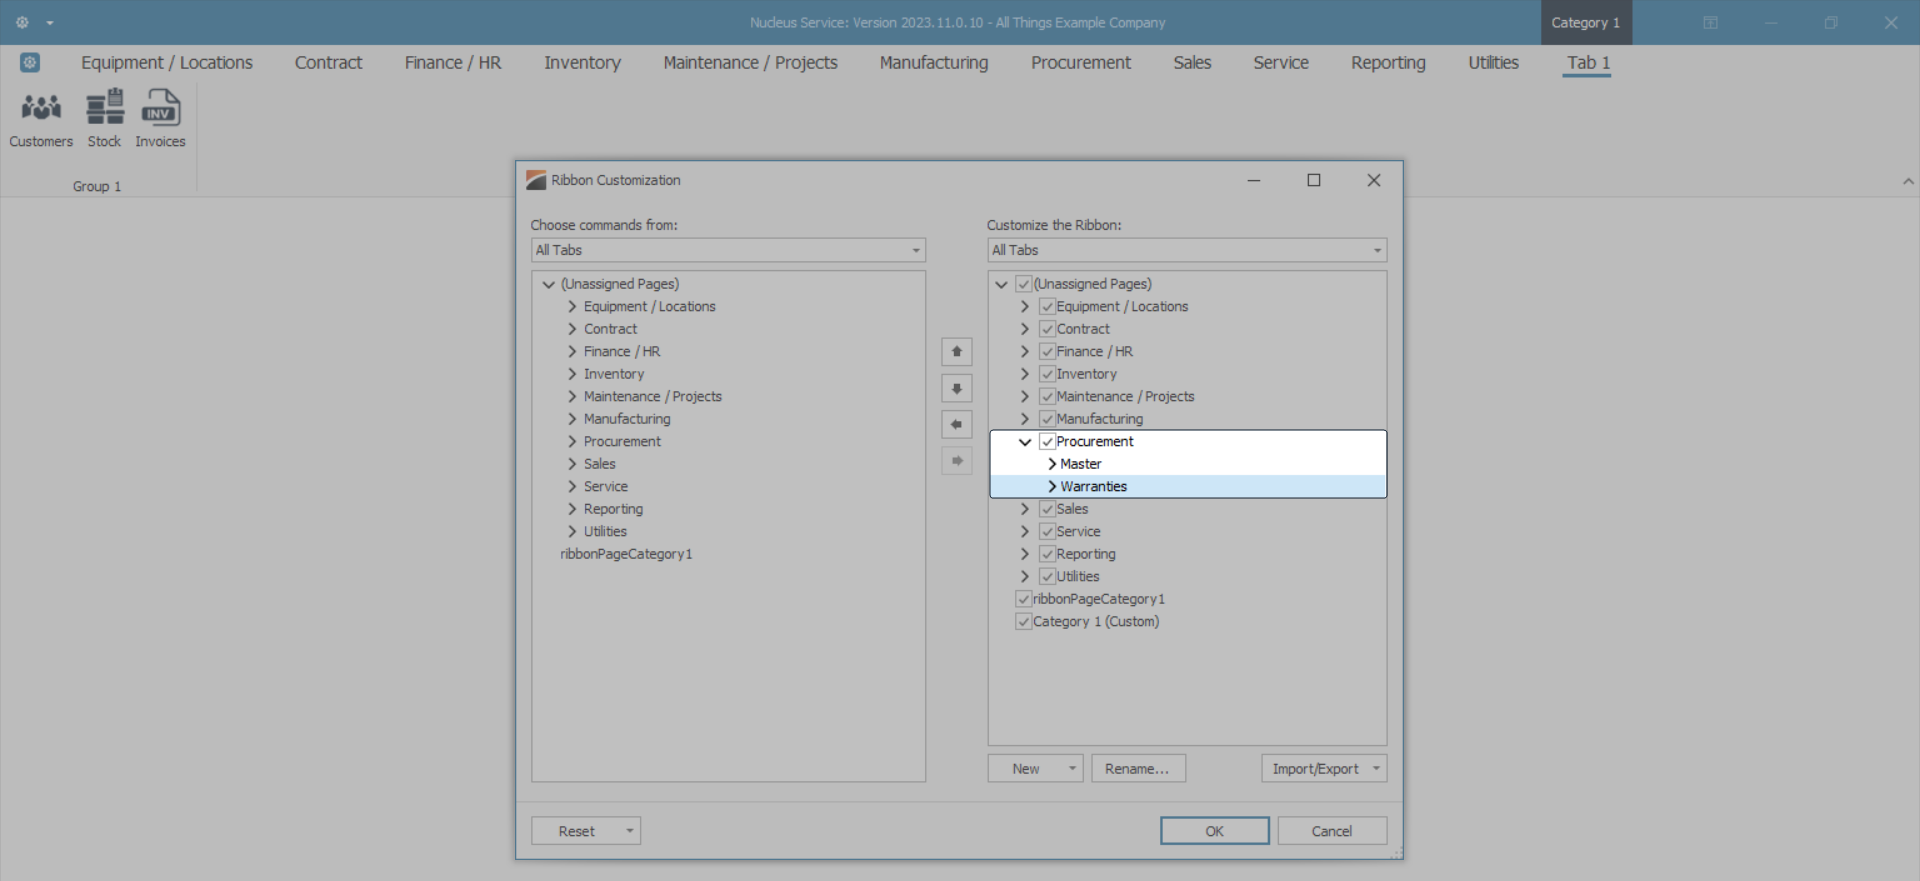Uncheck the Procurement checkbox in right tree
Image resolution: width=1920 pixels, height=881 pixels.
point(1047,442)
